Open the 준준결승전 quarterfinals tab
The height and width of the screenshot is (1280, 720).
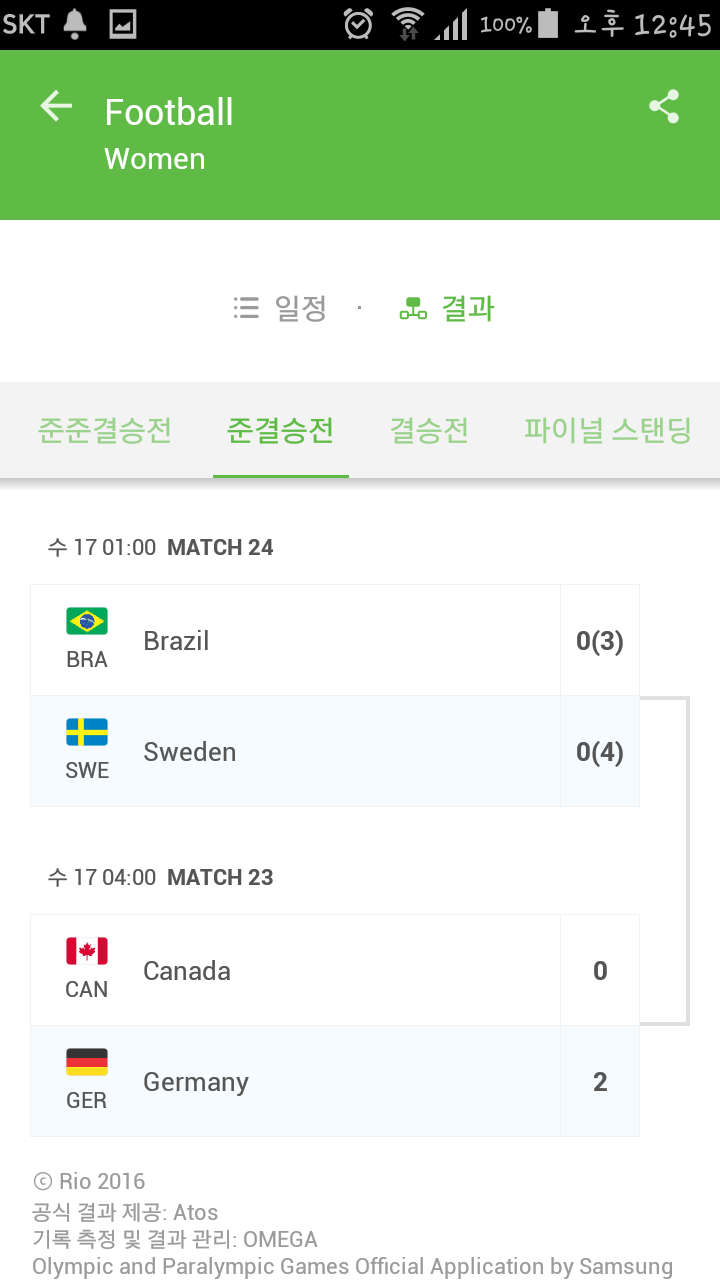click(105, 431)
